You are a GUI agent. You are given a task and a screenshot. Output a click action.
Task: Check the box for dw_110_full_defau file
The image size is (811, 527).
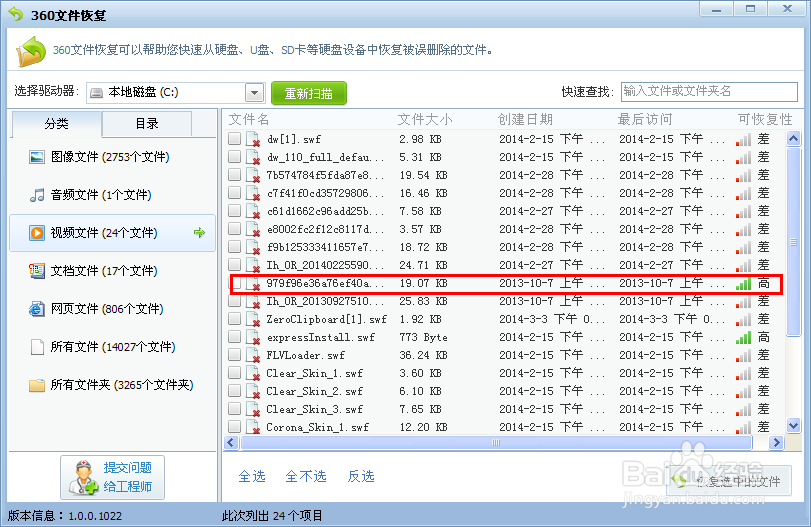pos(234,157)
